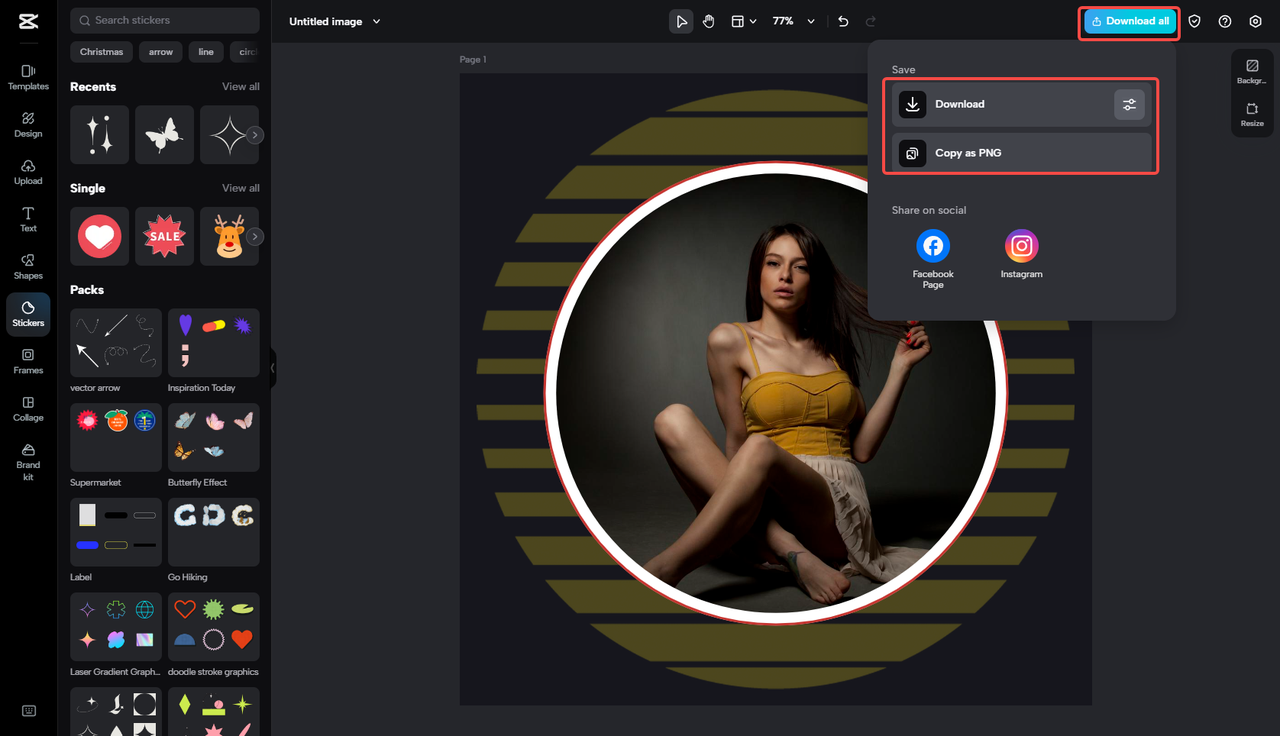Open the Templates panel

tap(27, 76)
